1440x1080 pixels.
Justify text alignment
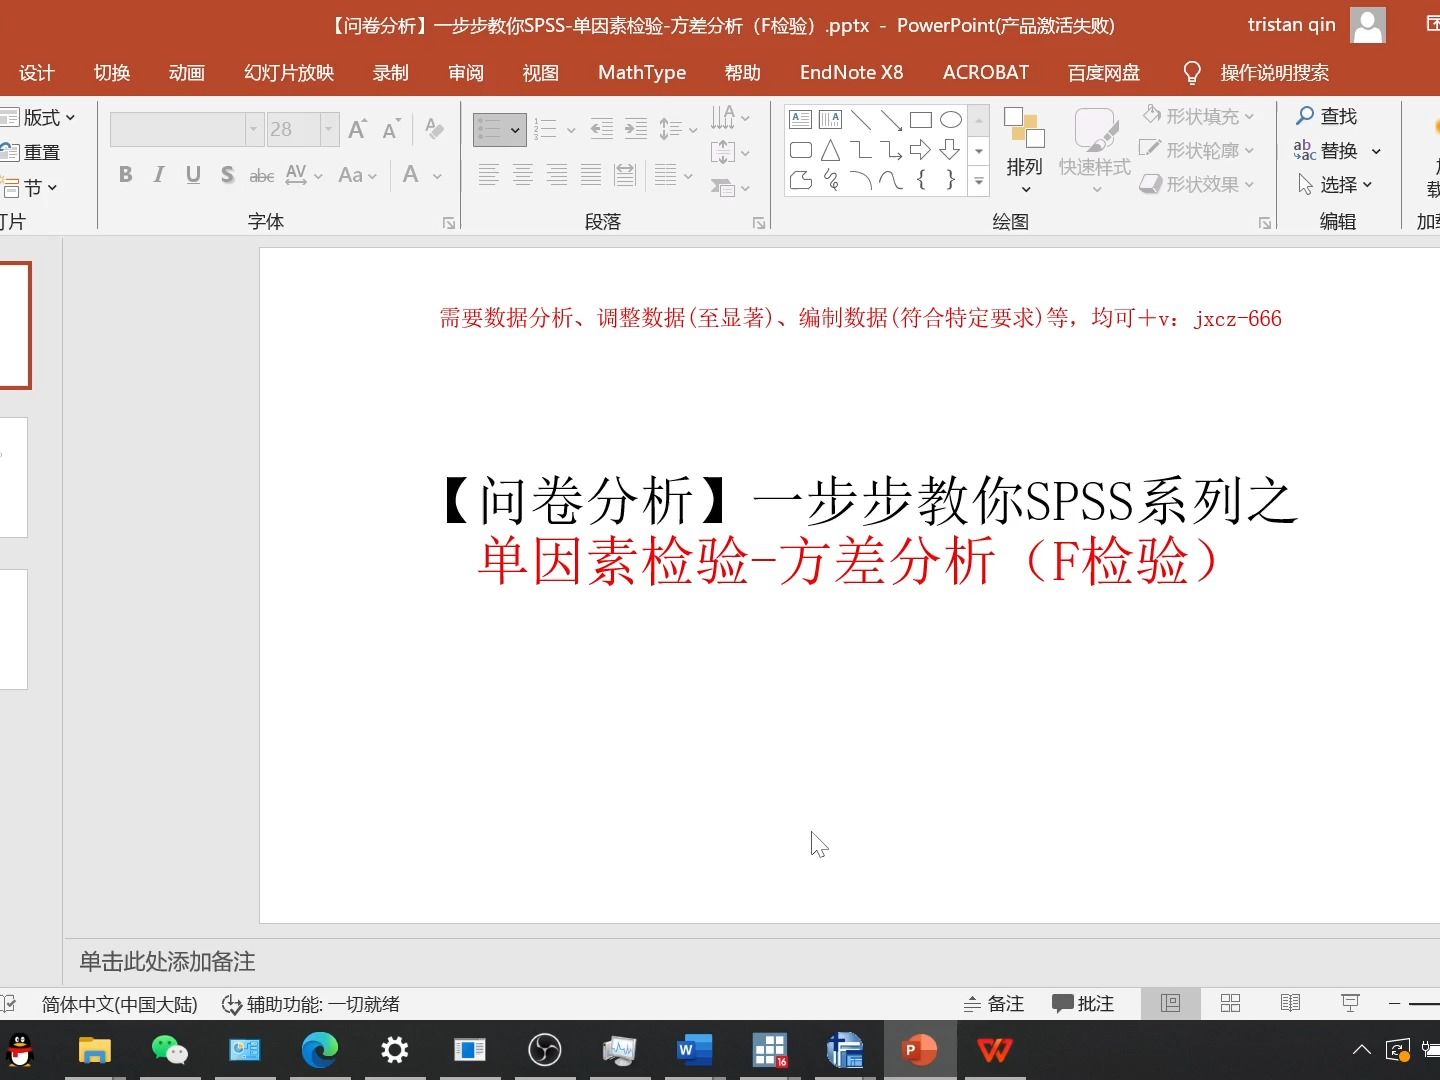pos(591,175)
